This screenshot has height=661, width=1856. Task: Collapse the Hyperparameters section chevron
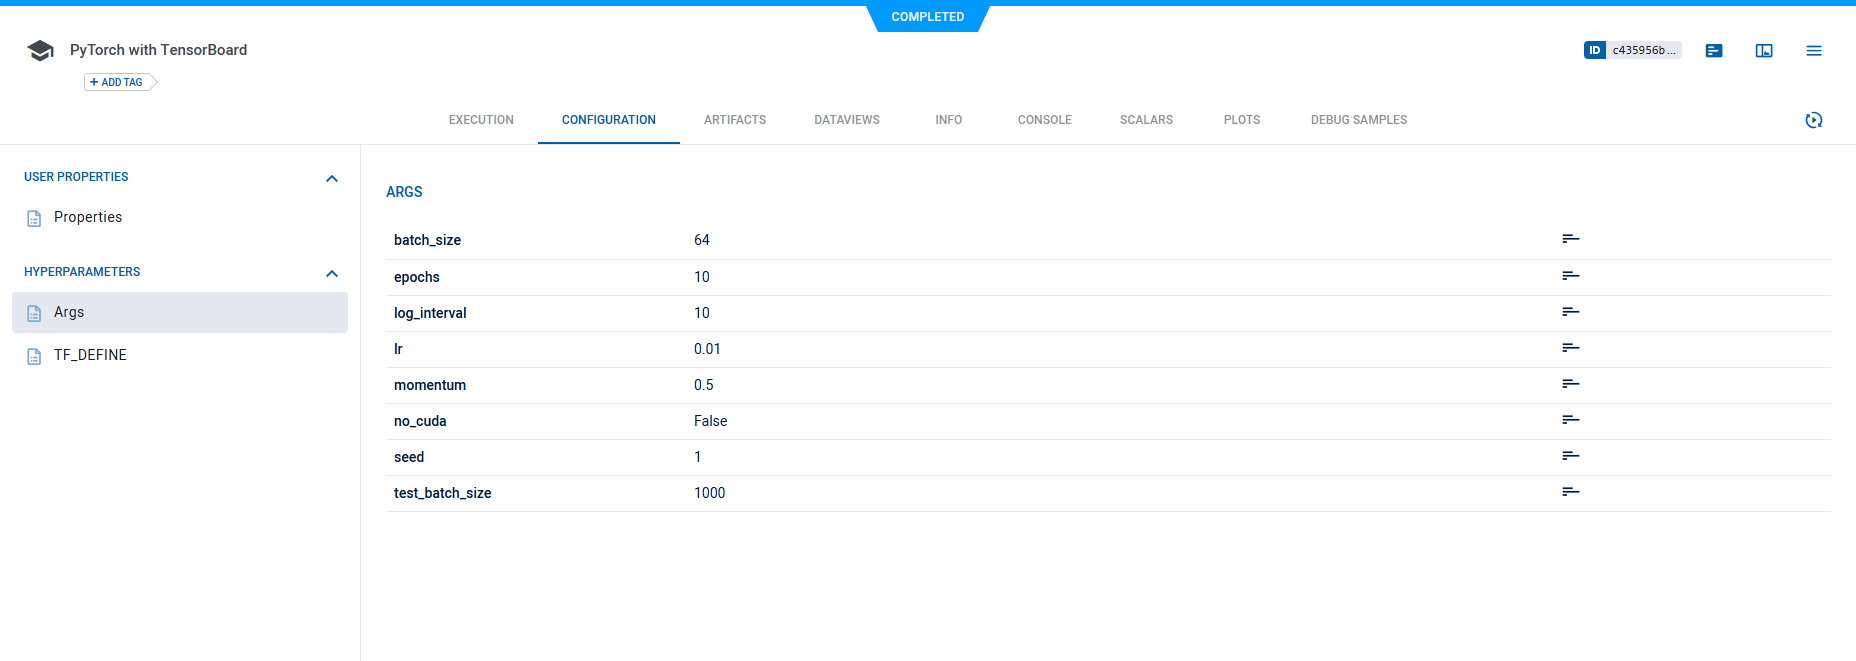332,273
